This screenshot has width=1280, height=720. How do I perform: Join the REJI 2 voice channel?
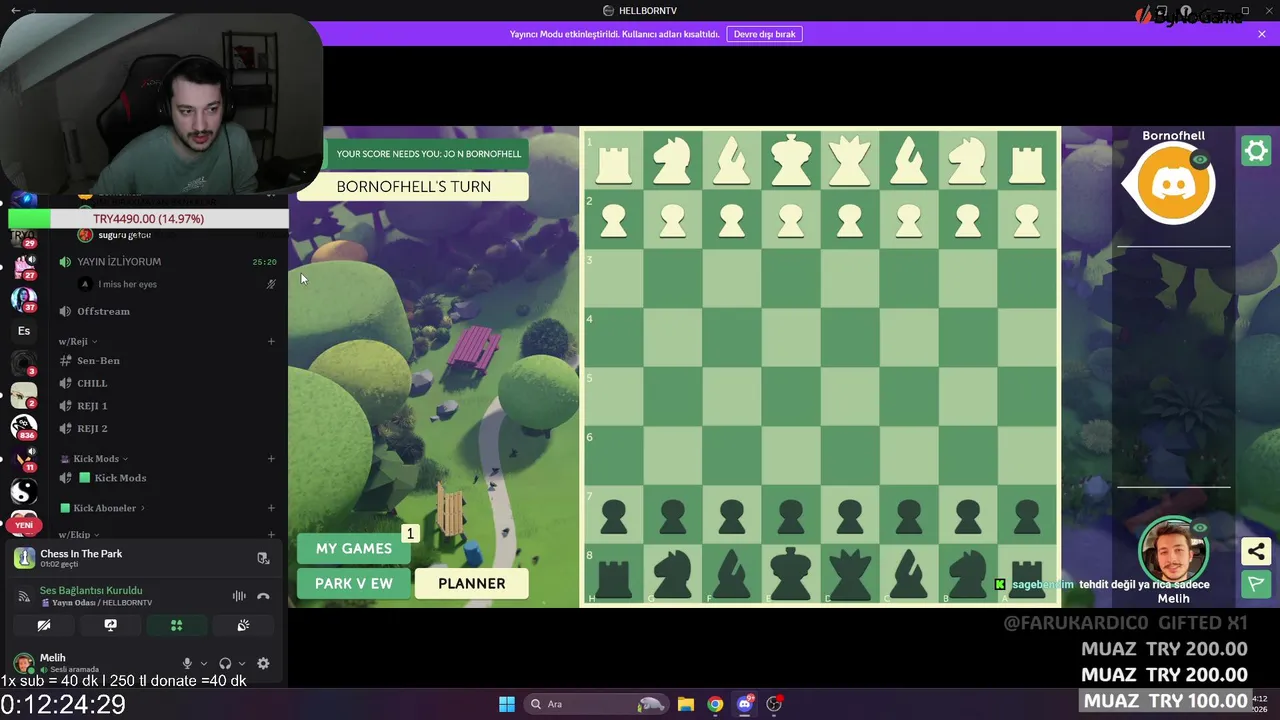point(92,428)
